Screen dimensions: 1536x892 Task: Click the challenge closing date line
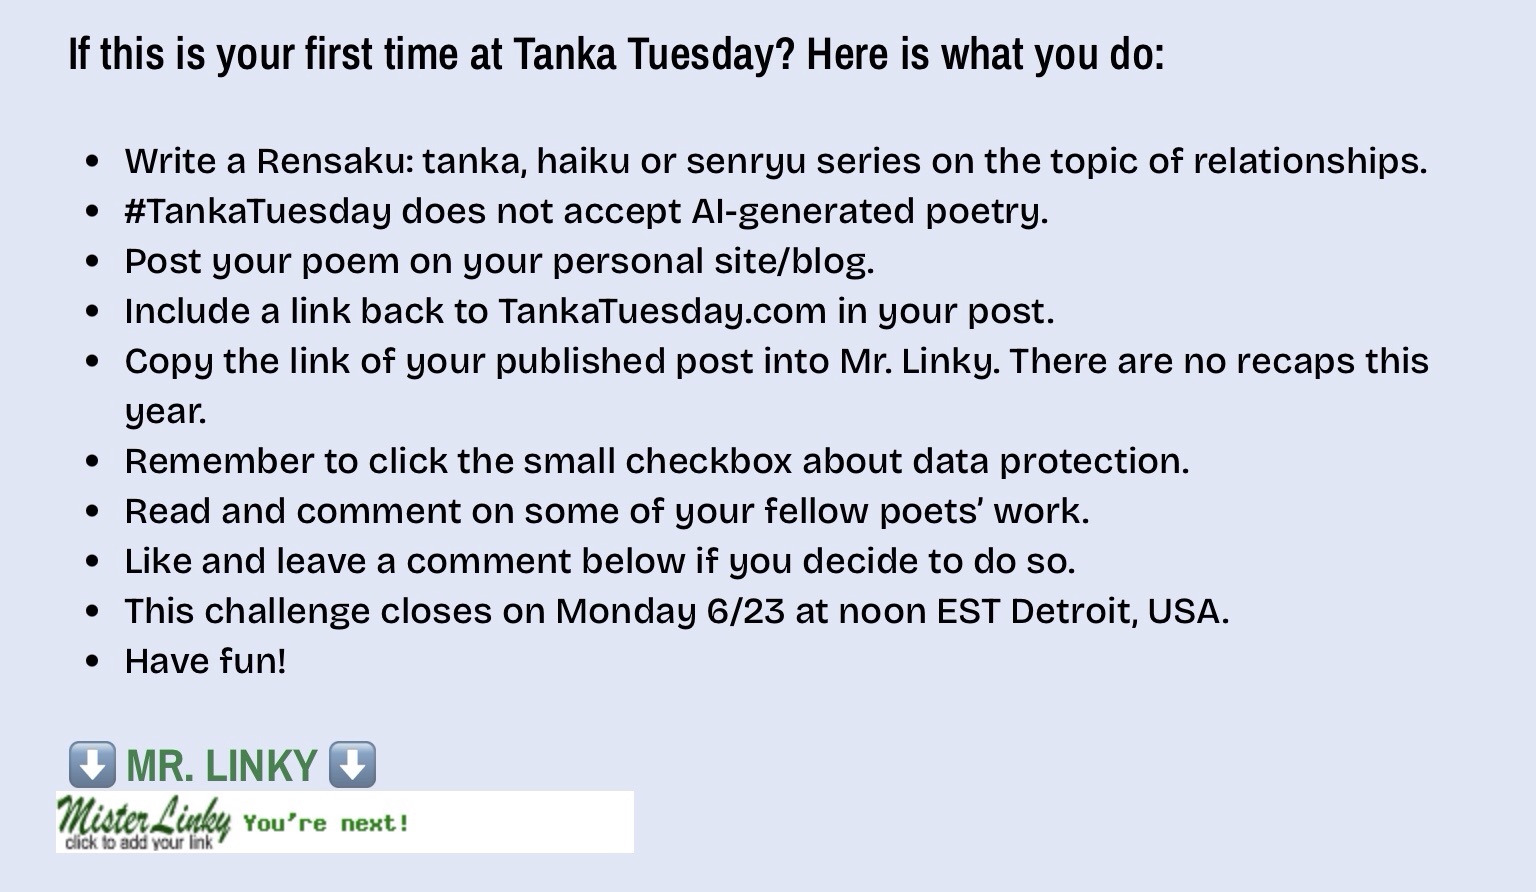tap(676, 611)
